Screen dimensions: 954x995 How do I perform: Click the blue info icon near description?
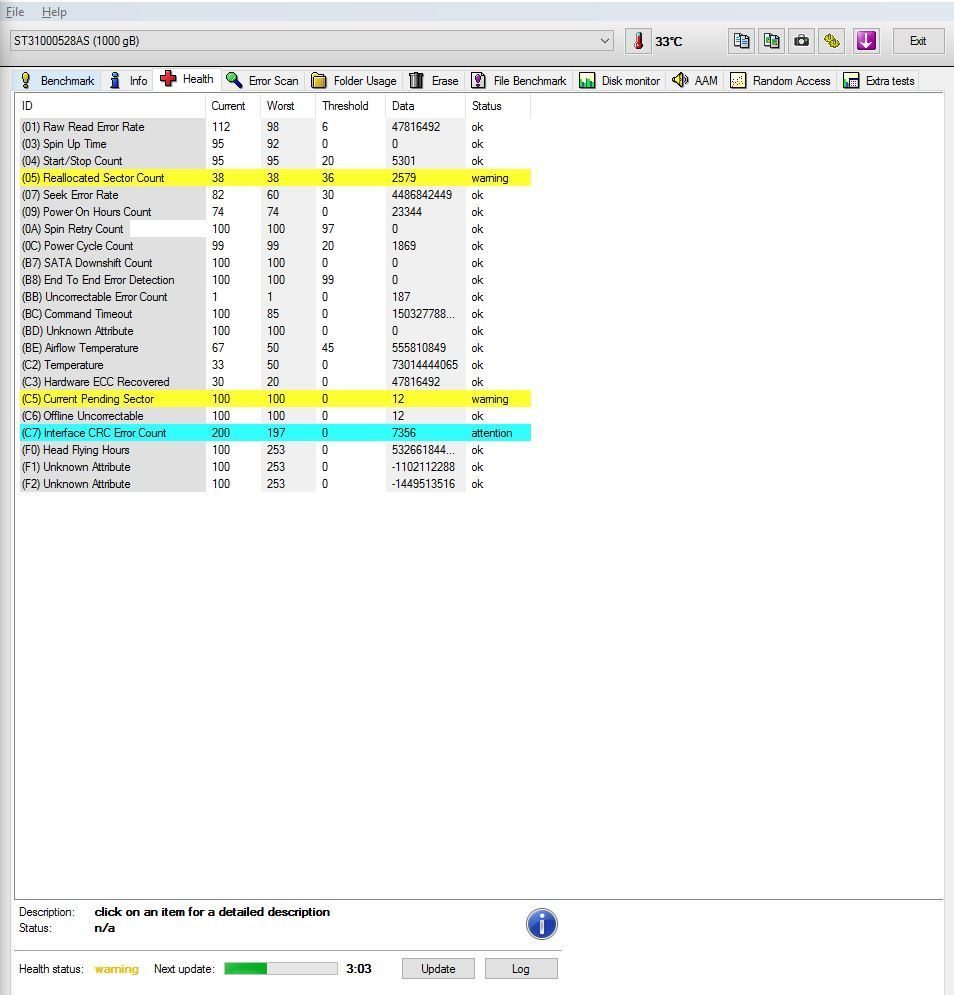[541, 924]
